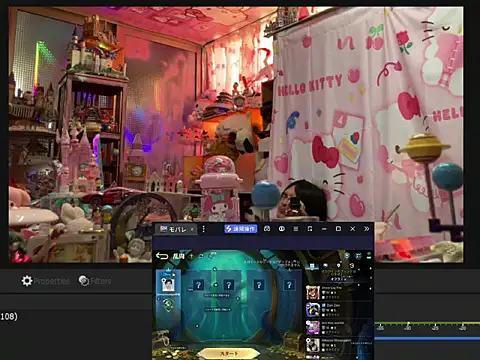This screenshot has width=480, height=360.
Task: Switch to the location-pin nearby tab
Action: [338, 266]
